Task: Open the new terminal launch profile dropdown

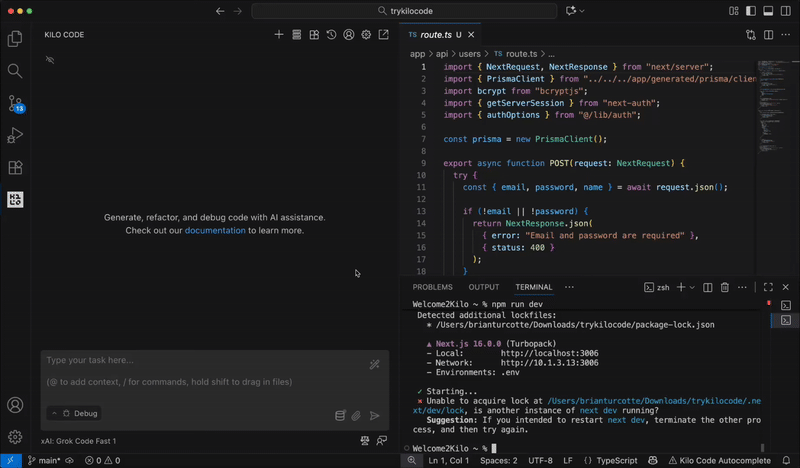Action: pyautogui.click(x=692, y=287)
